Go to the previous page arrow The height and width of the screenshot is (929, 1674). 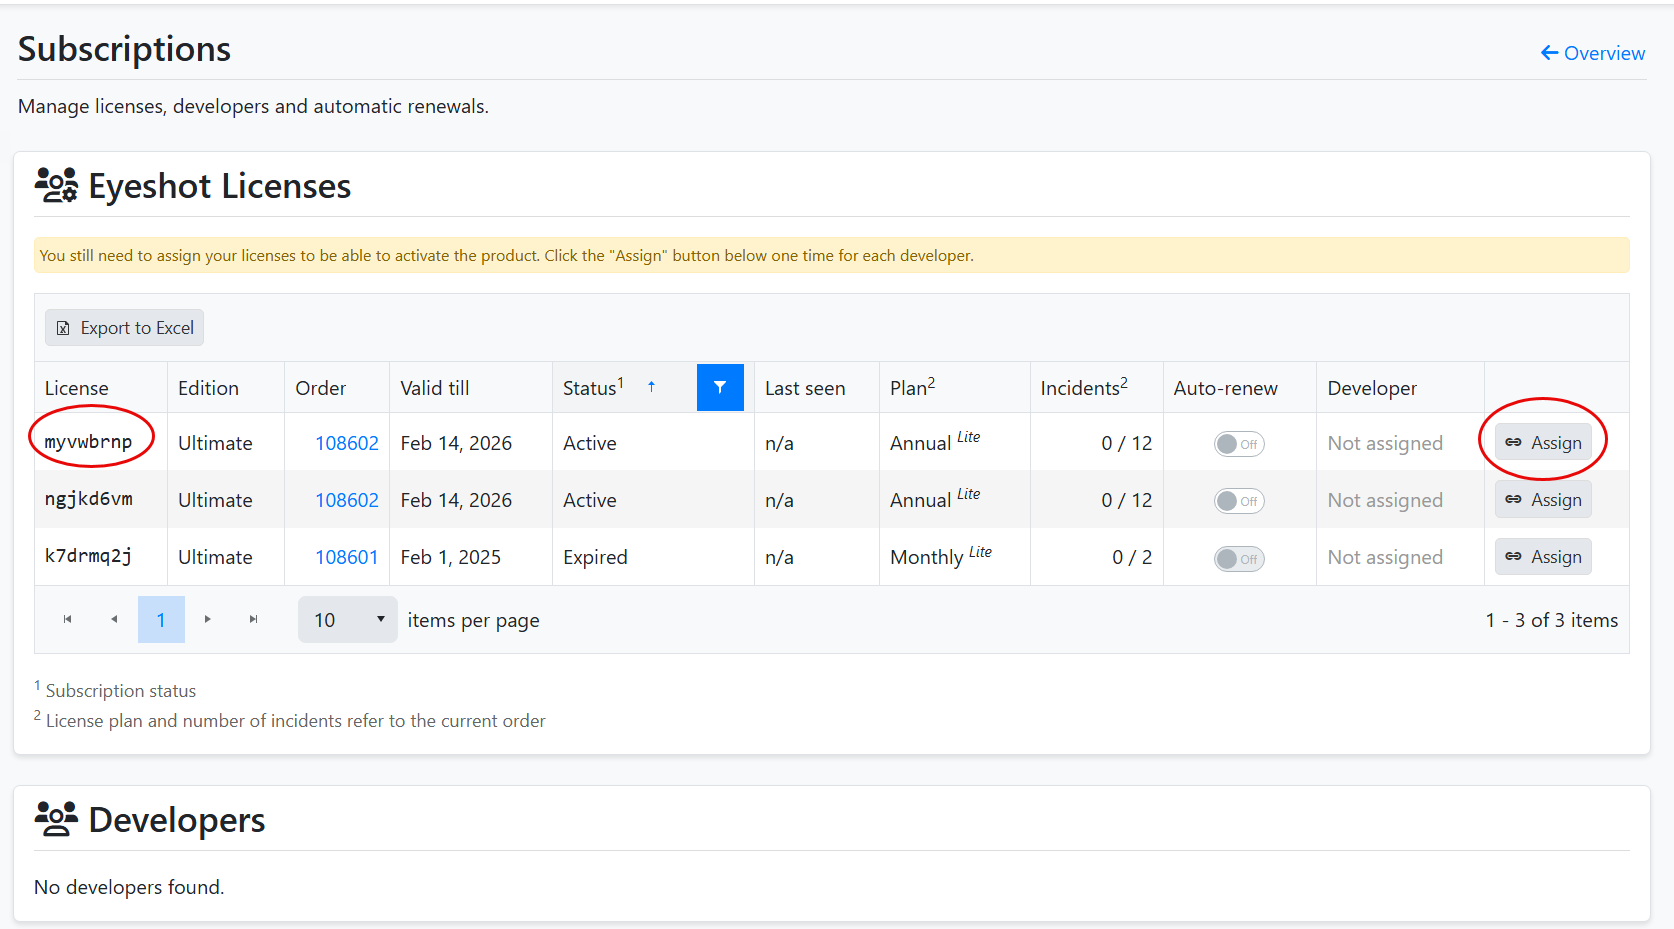pos(114,620)
